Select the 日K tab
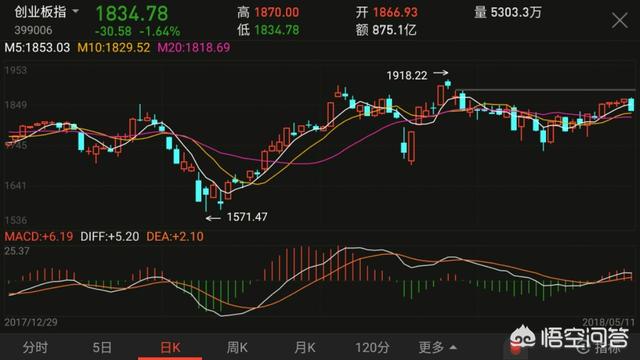The image size is (640, 360). 170,347
